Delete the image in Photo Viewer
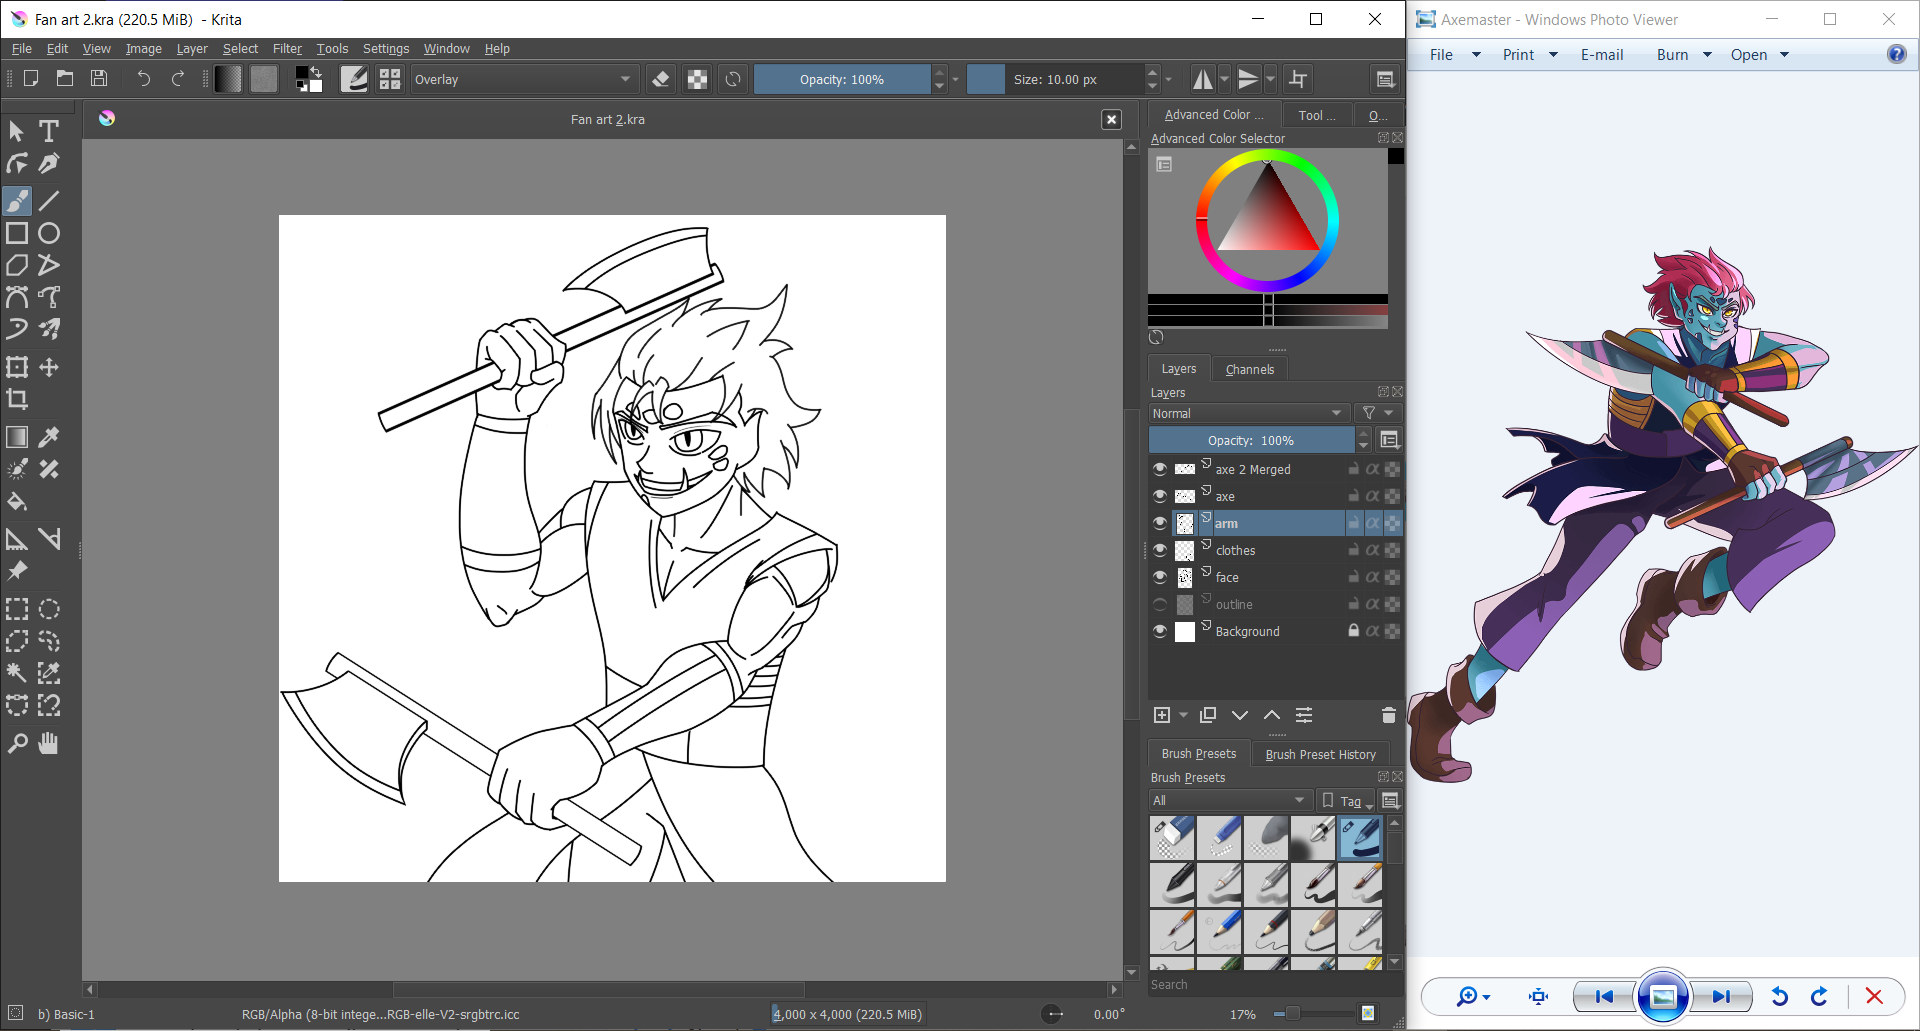This screenshot has width=1920, height=1031. click(x=1874, y=996)
